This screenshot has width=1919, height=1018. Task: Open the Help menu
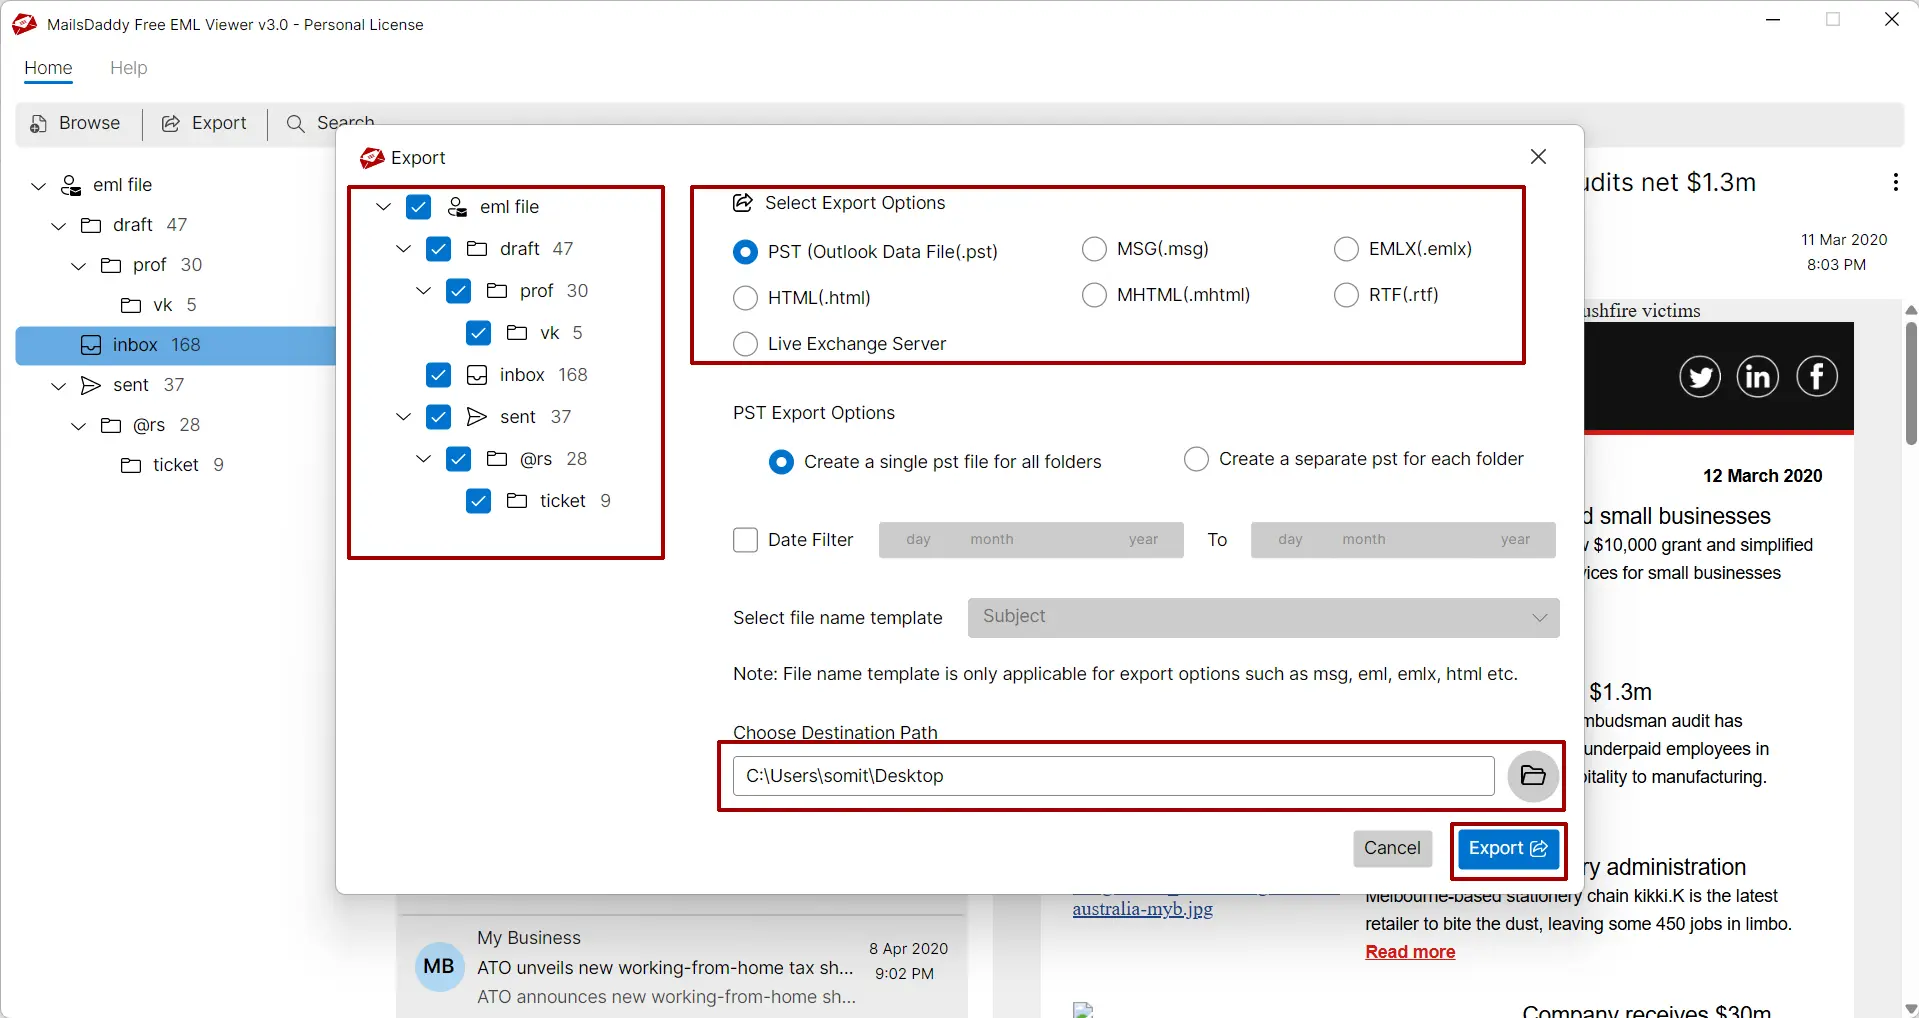128,68
